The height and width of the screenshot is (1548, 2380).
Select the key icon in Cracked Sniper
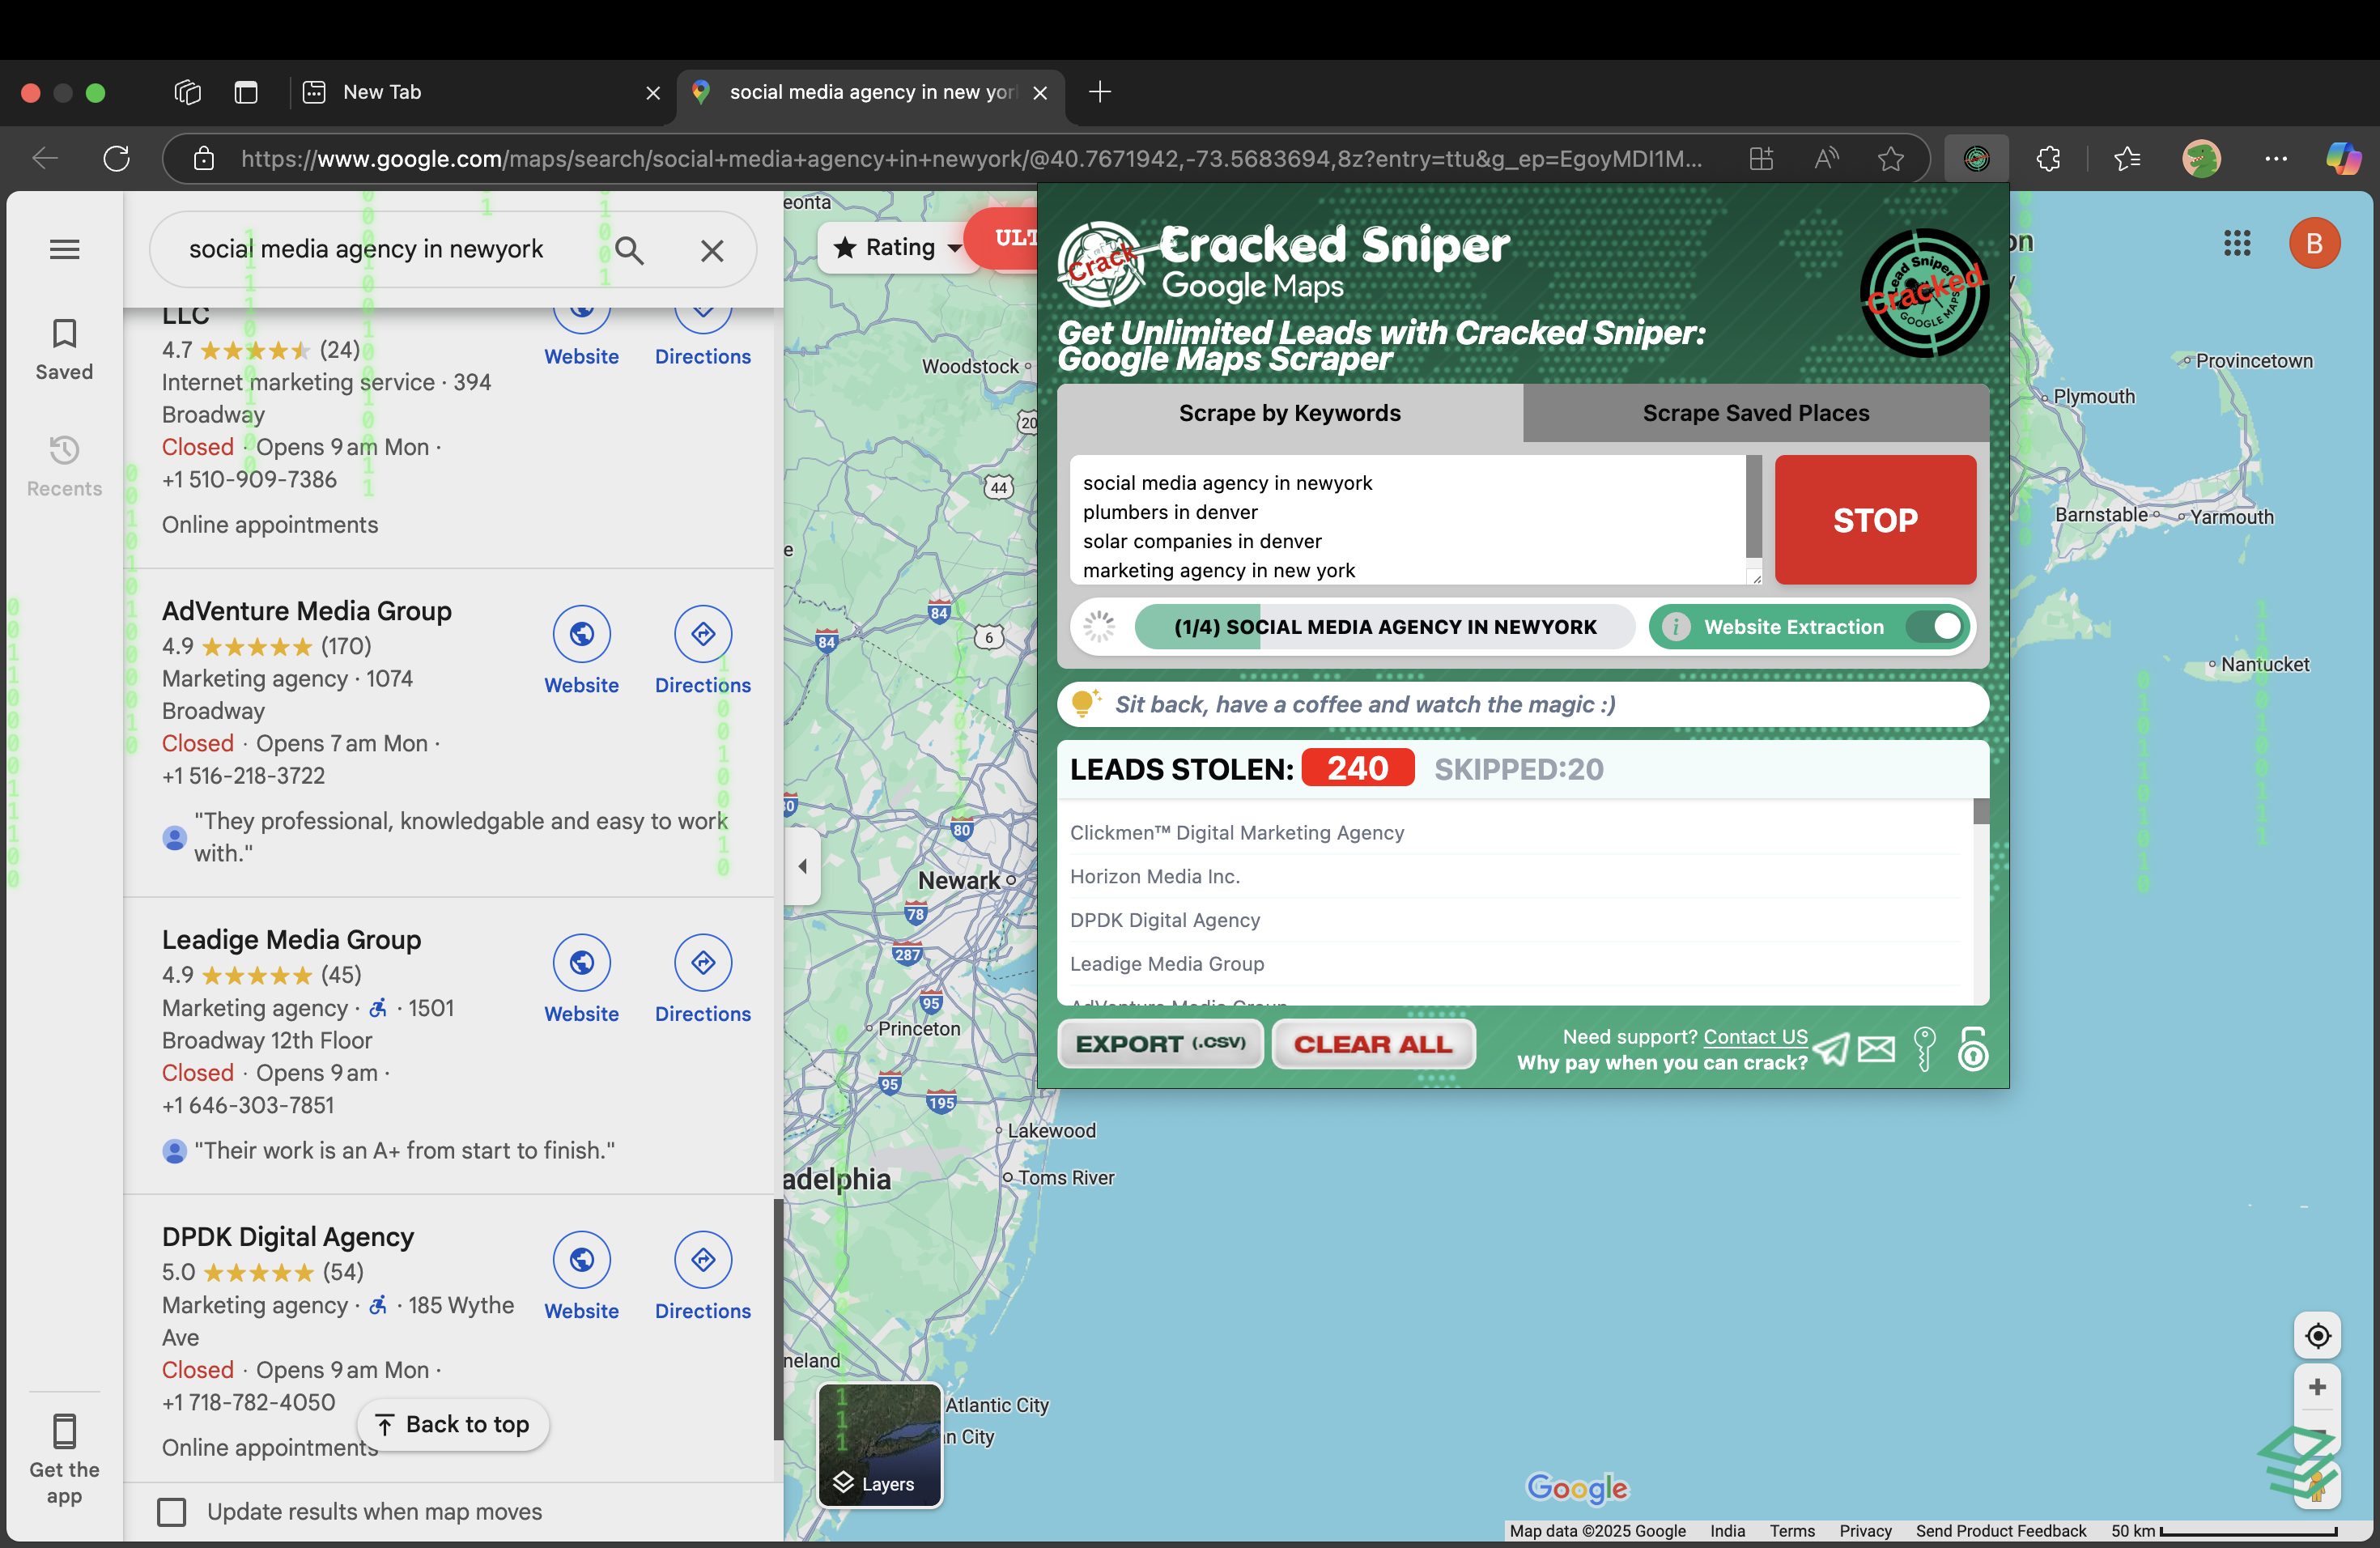click(x=1924, y=1050)
